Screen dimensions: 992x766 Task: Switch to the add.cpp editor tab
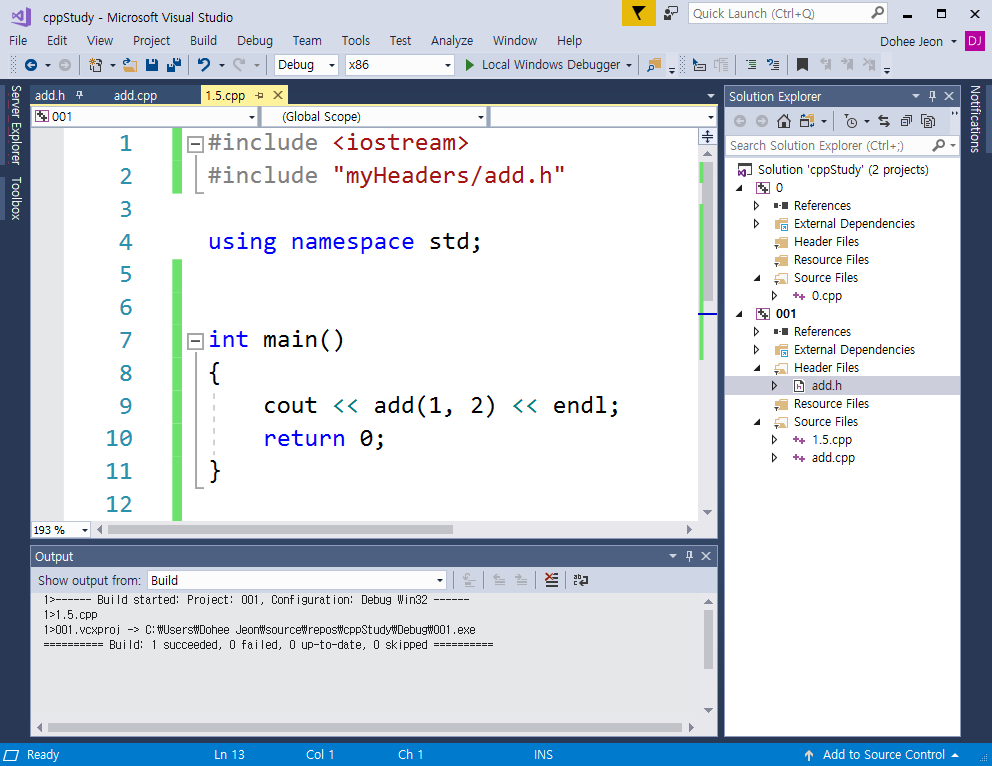[135, 96]
